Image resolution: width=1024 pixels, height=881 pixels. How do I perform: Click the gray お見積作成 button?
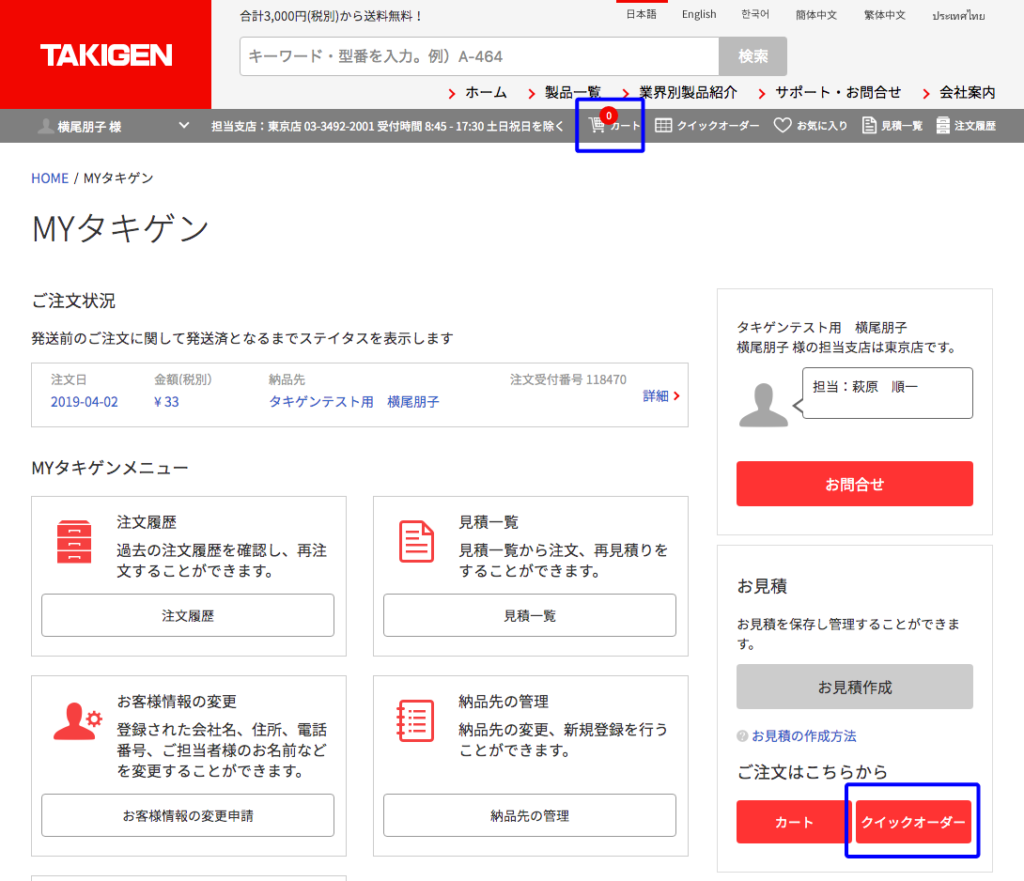pyautogui.click(x=854, y=687)
